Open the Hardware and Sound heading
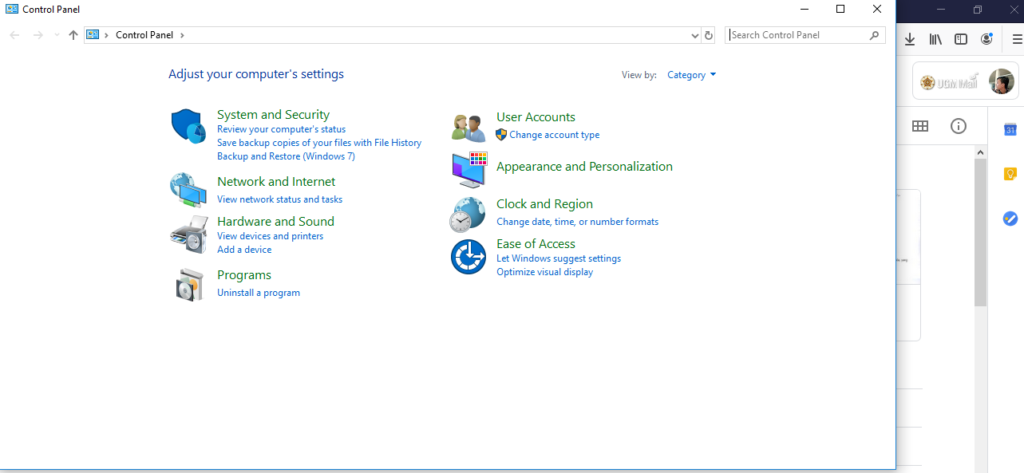 tap(276, 221)
